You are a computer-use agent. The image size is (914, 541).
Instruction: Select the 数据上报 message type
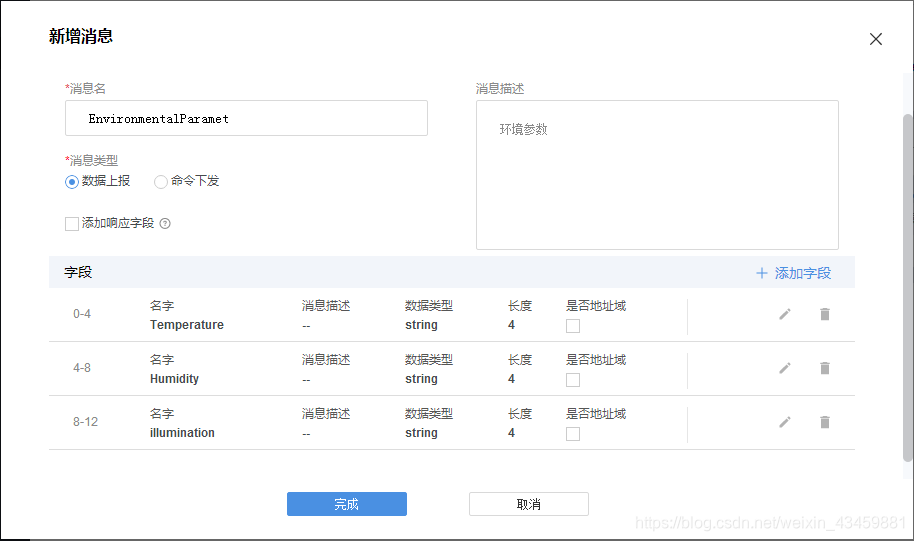pos(72,182)
